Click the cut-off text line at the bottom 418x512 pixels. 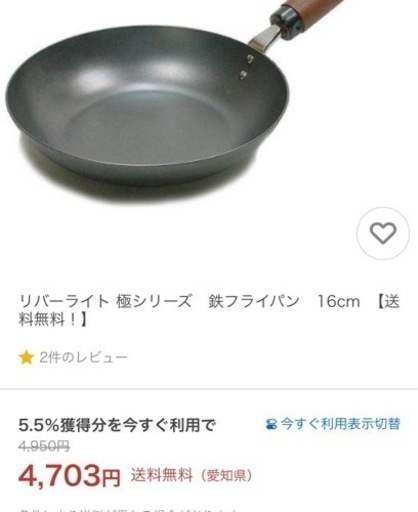[x=128, y=510]
